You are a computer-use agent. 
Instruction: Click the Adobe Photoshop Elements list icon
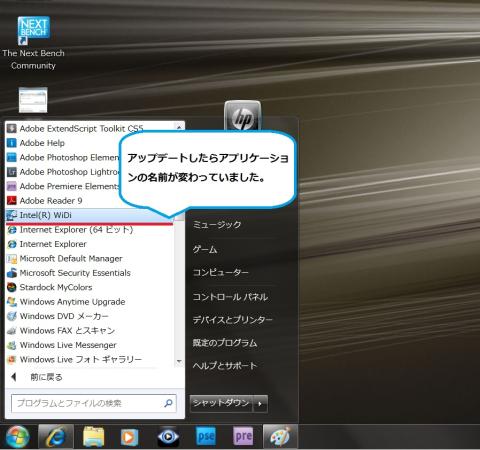12,157
